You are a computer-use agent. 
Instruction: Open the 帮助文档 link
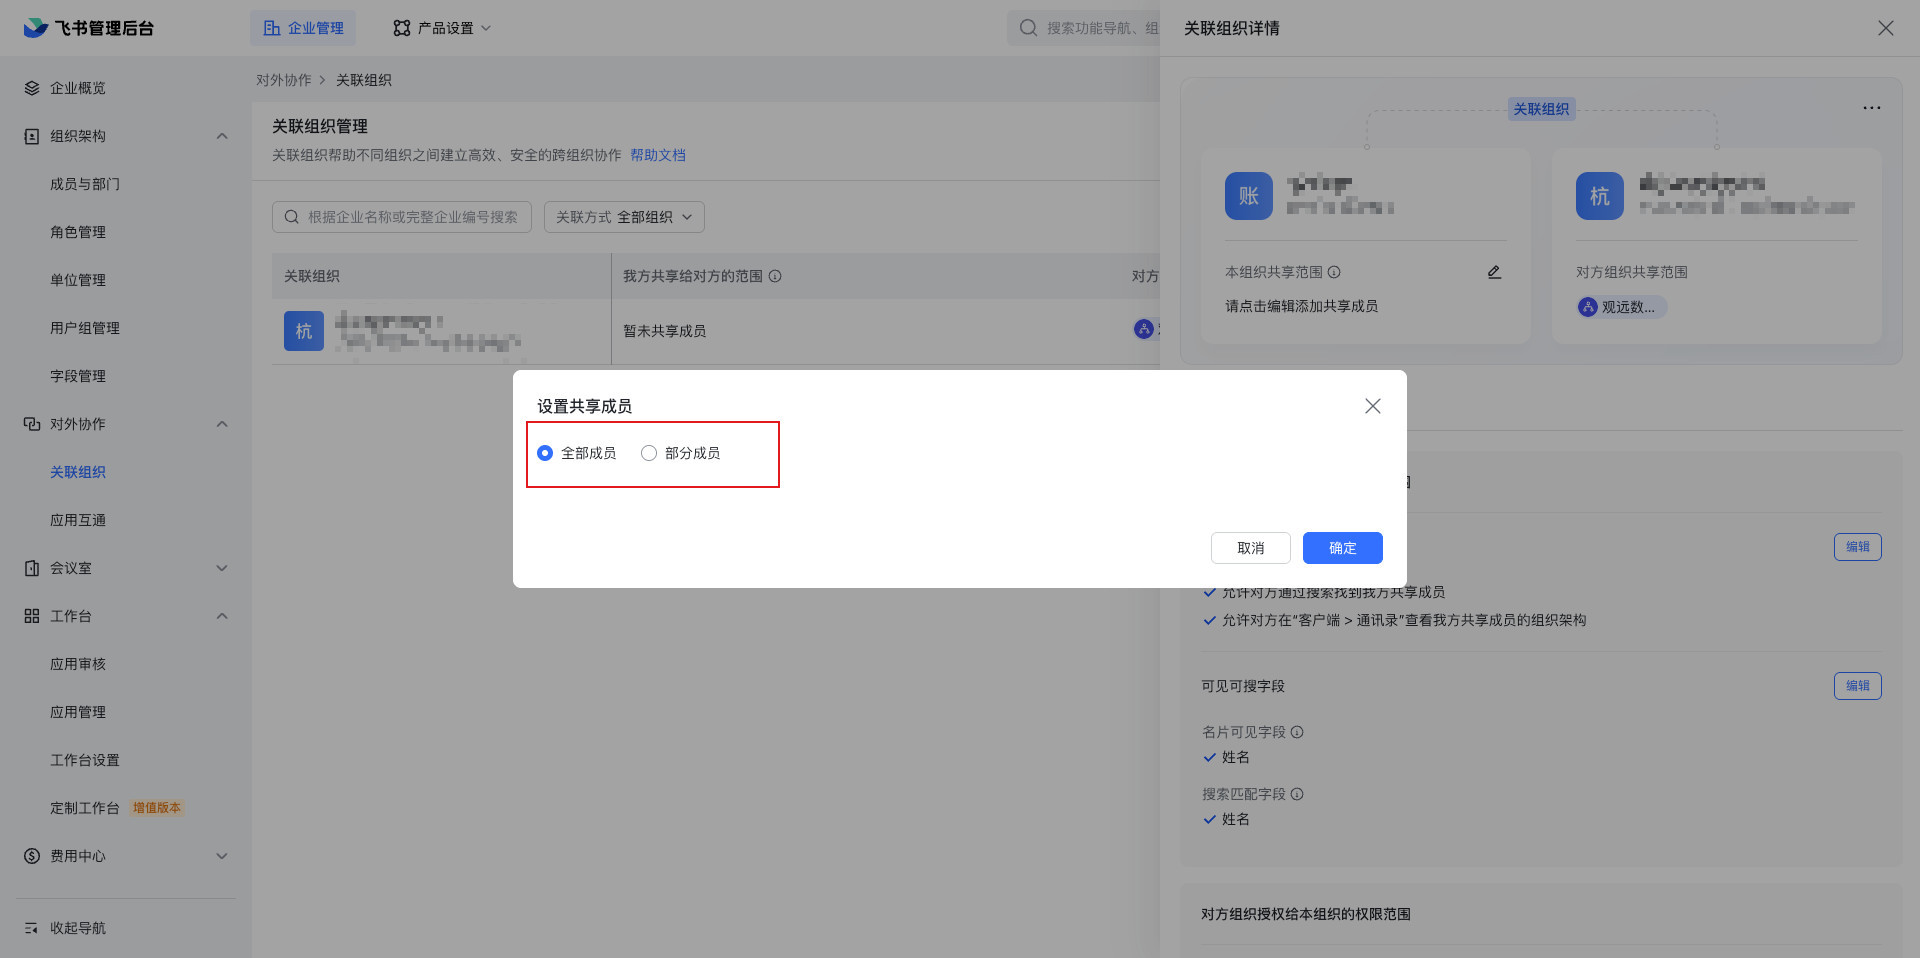point(658,155)
